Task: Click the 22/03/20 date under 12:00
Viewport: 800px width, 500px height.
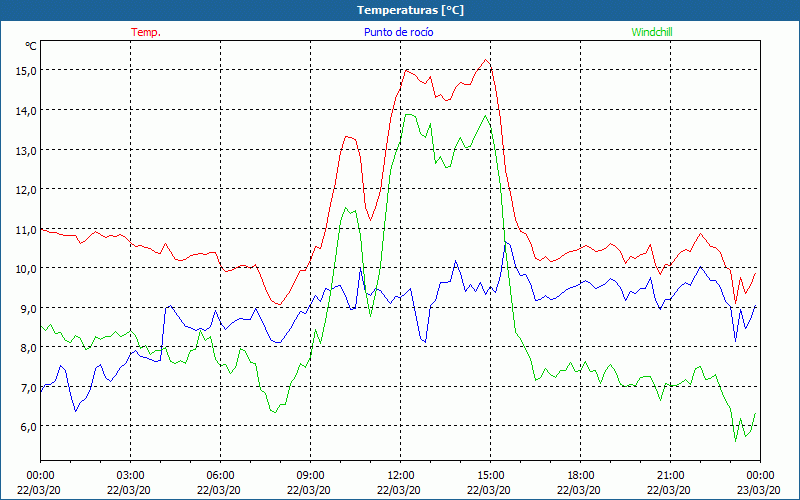Action: (x=399, y=490)
